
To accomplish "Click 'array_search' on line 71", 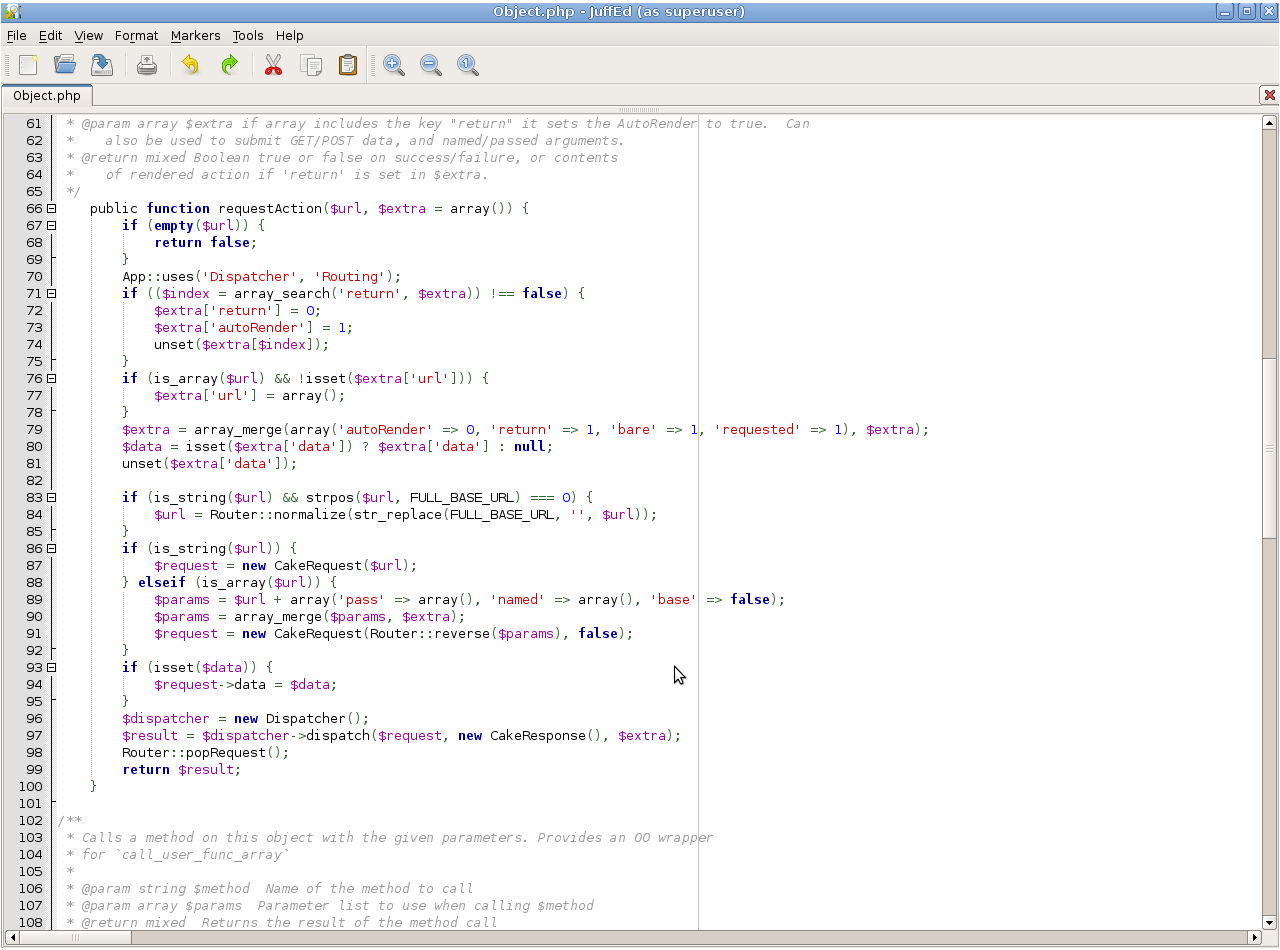I will [x=282, y=293].
